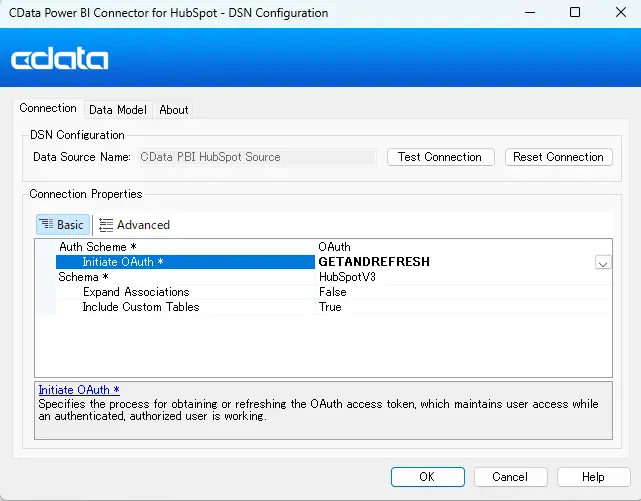Click the HubSpotV3 schema value
Image resolution: width=641 pixels, height=501 pixels.
point(347,277)
